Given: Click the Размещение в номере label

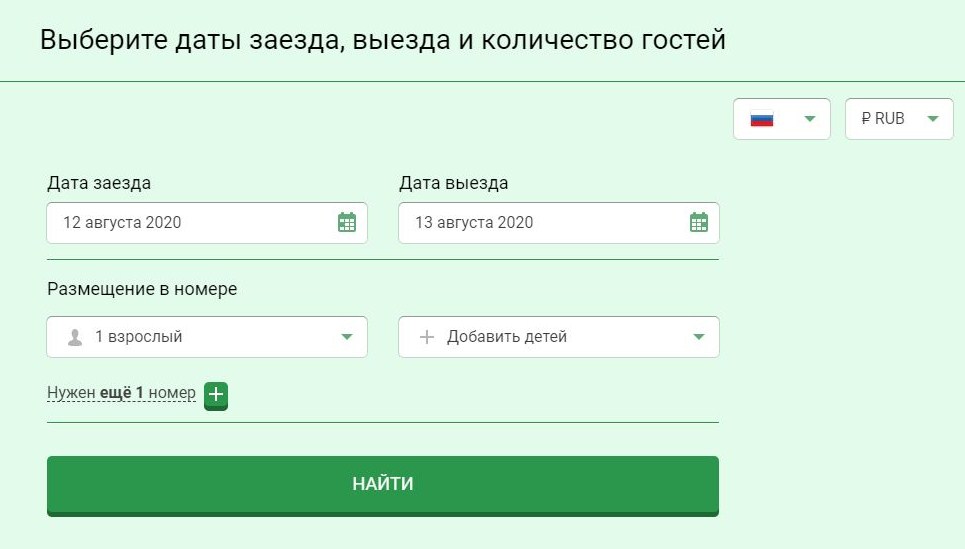Looking at the screenshot, I should (142, 289).
